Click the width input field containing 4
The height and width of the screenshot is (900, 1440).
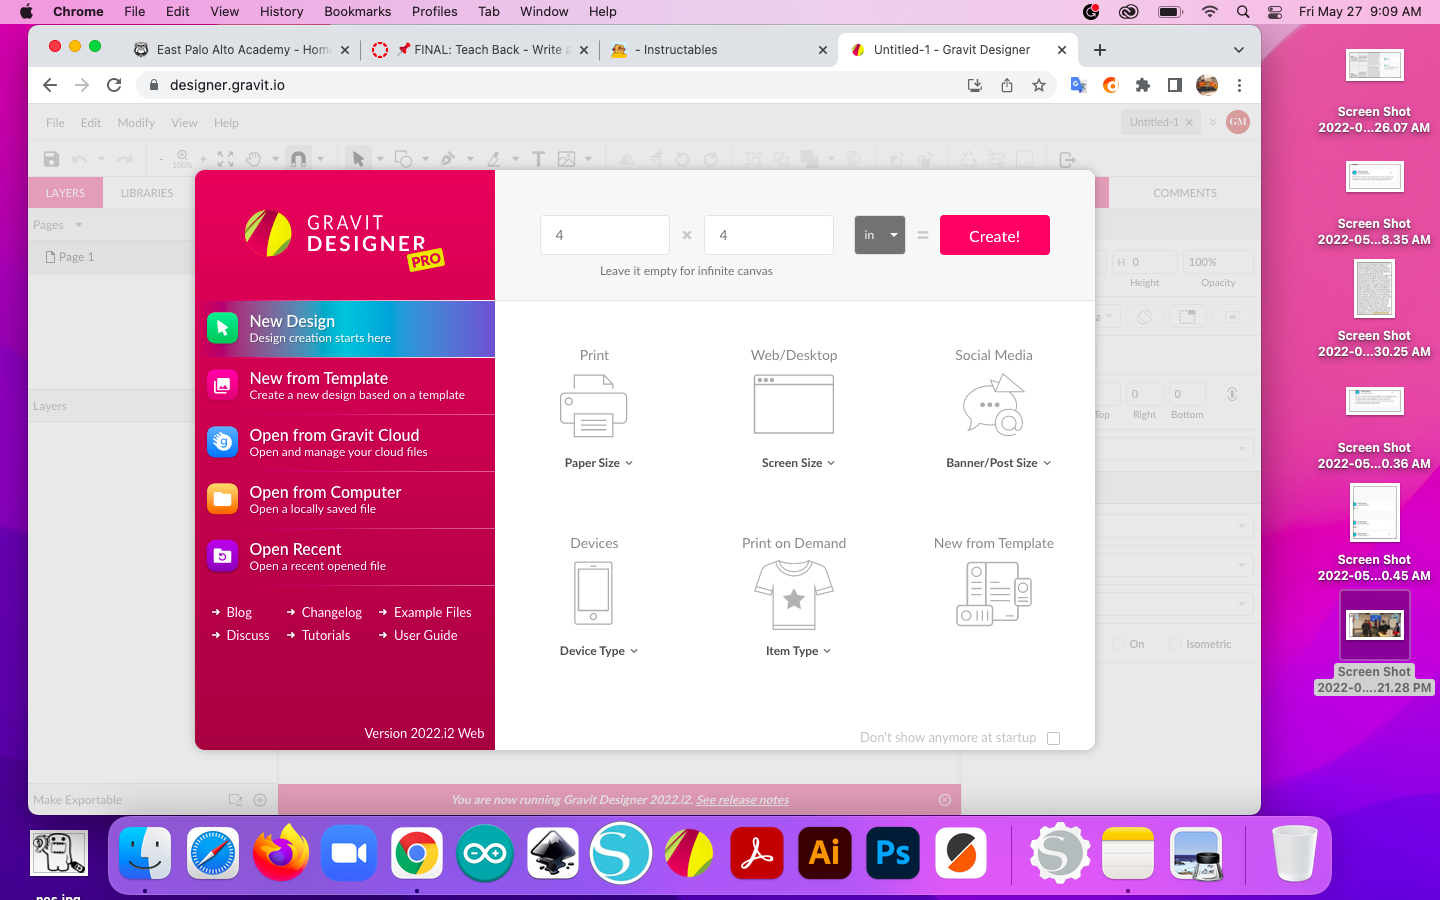[x=604, y=234]
